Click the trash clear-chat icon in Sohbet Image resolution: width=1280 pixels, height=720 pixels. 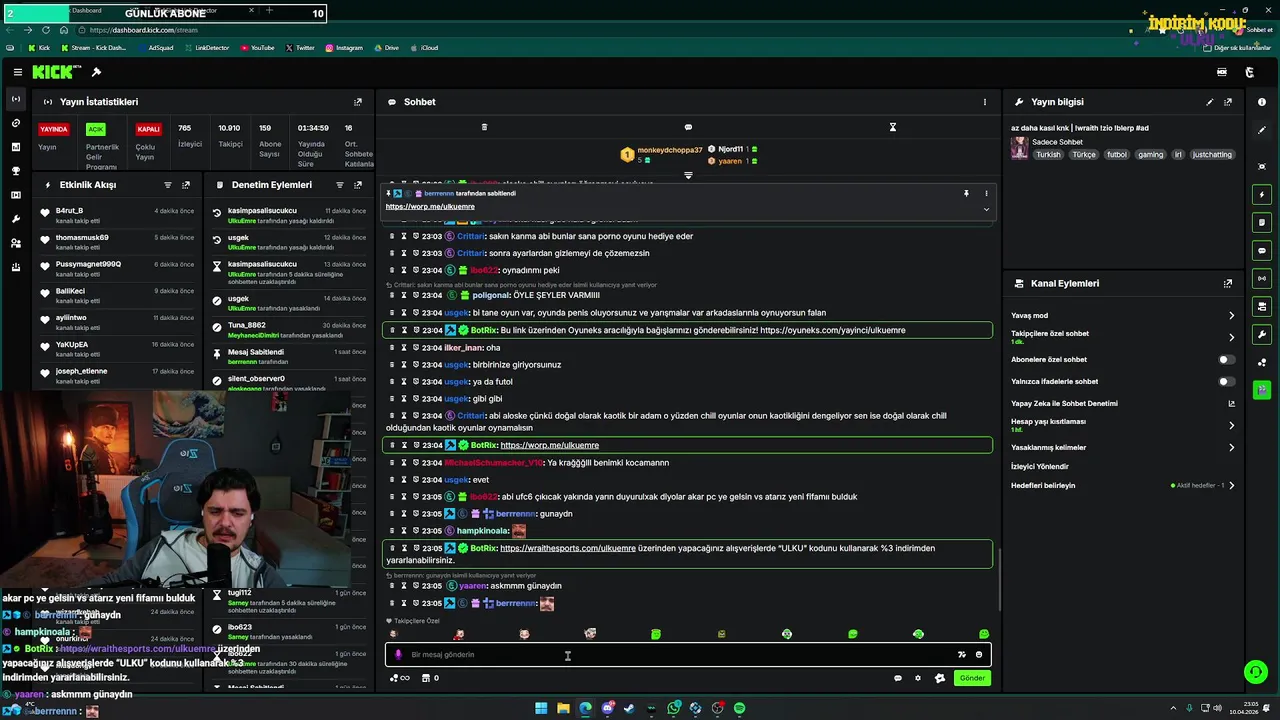tap(484, 127)
